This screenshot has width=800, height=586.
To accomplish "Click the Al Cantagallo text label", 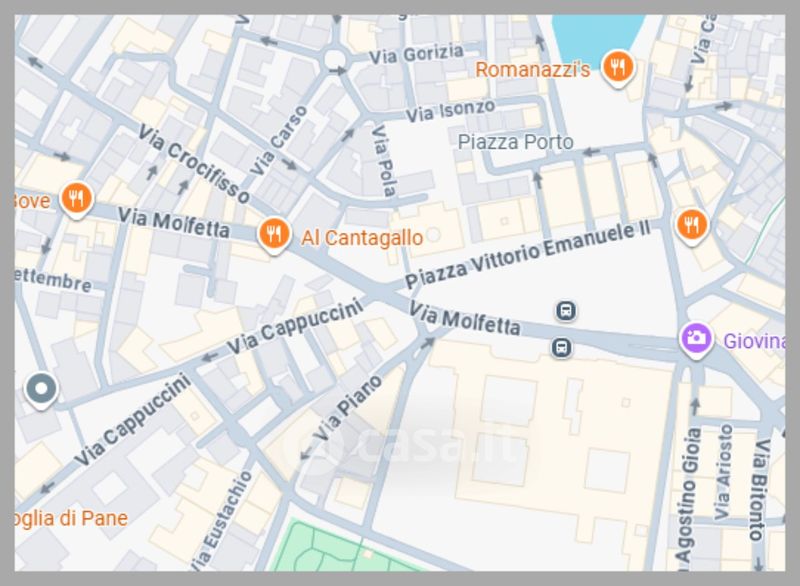I will (x=362, y=238).
